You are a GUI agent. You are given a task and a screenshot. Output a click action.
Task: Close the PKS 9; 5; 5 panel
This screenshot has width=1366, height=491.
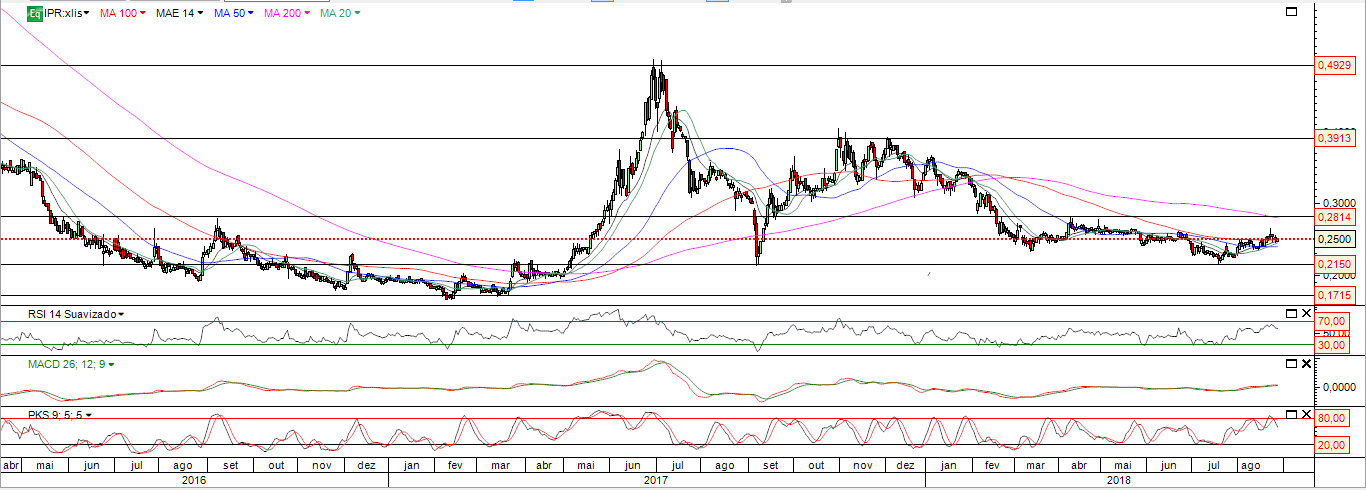point(1305,413)
